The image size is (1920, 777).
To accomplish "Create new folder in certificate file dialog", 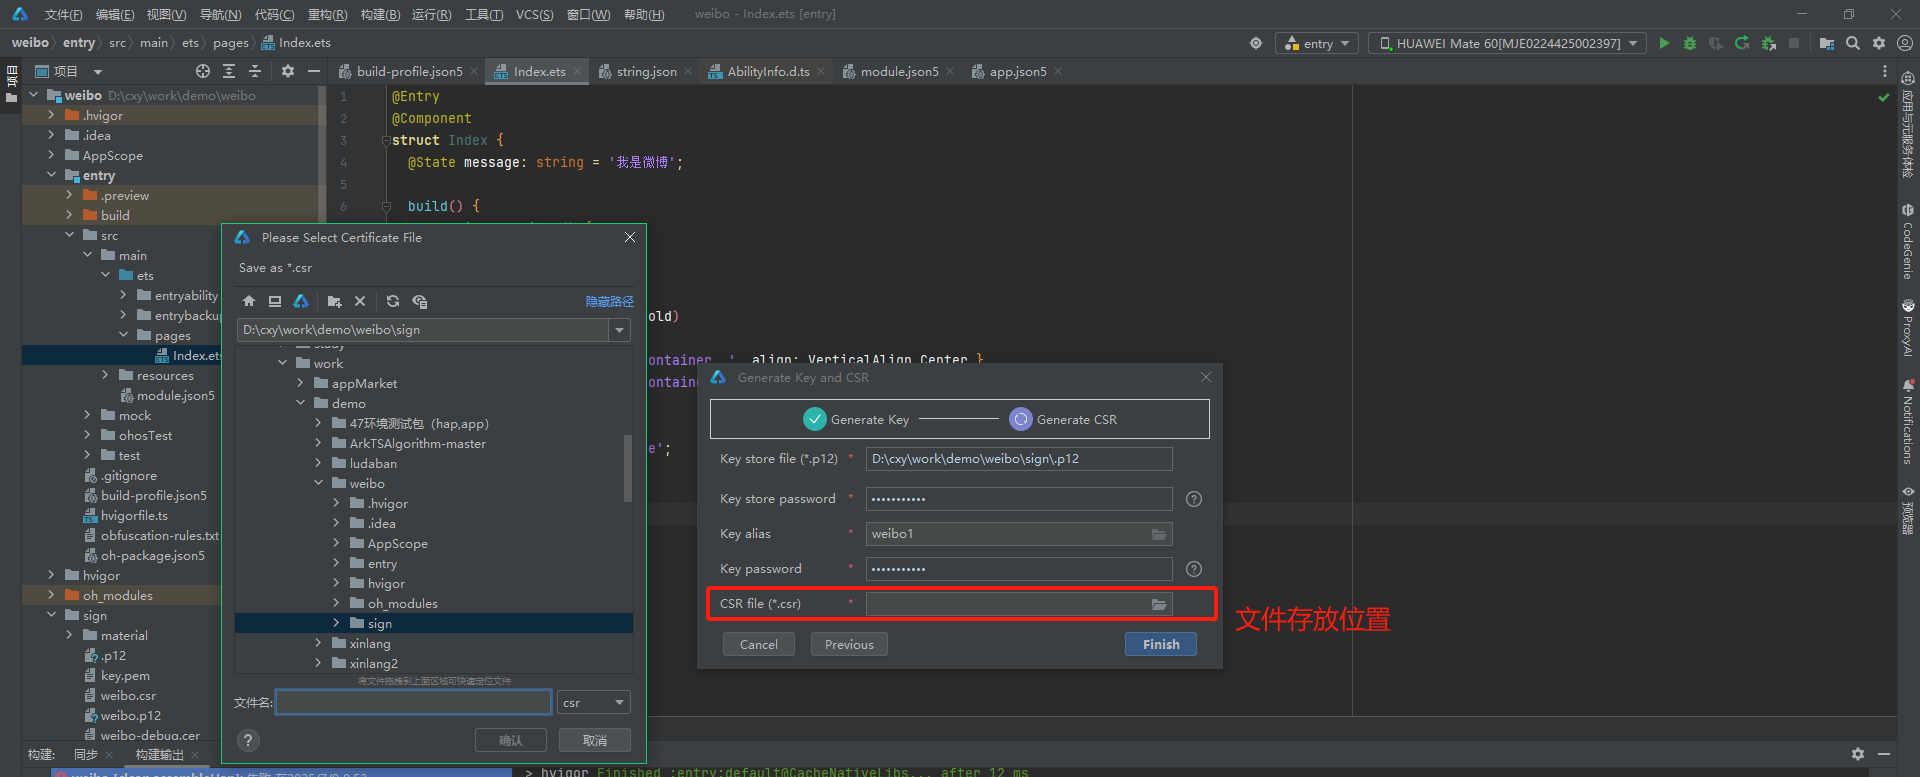I will coord(335,301).
